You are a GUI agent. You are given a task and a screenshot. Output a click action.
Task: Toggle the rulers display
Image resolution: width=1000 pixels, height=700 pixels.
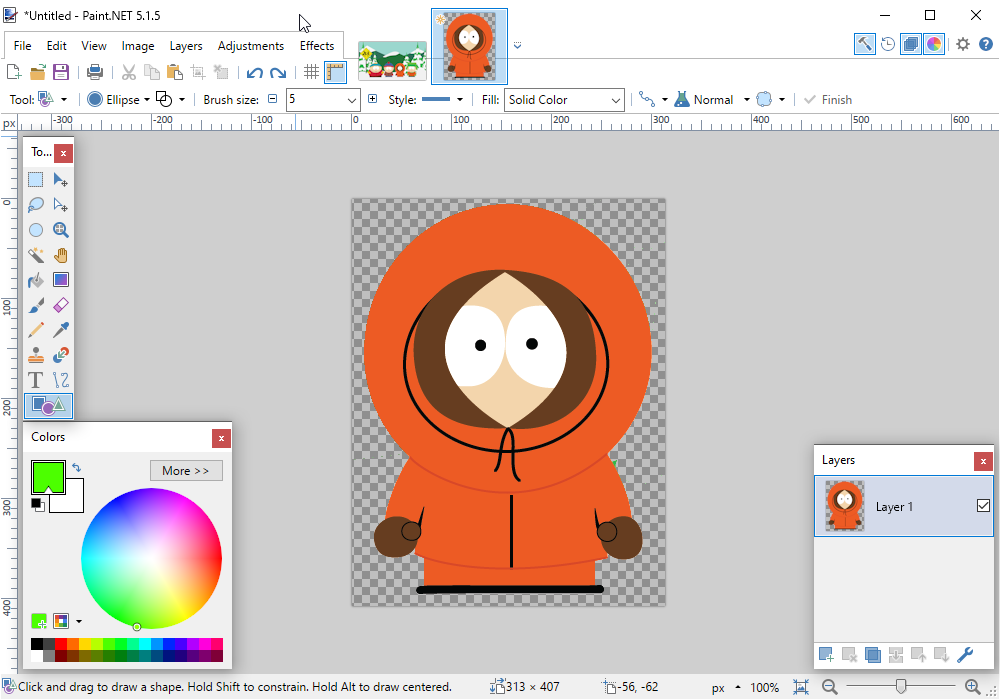pyautogui.click(x=335, y=72)
